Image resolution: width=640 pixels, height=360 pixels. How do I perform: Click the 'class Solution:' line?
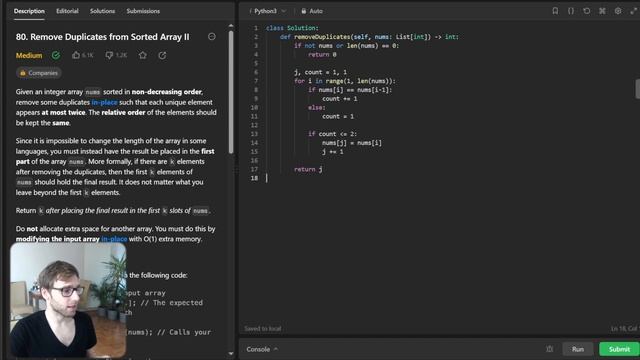292,28
